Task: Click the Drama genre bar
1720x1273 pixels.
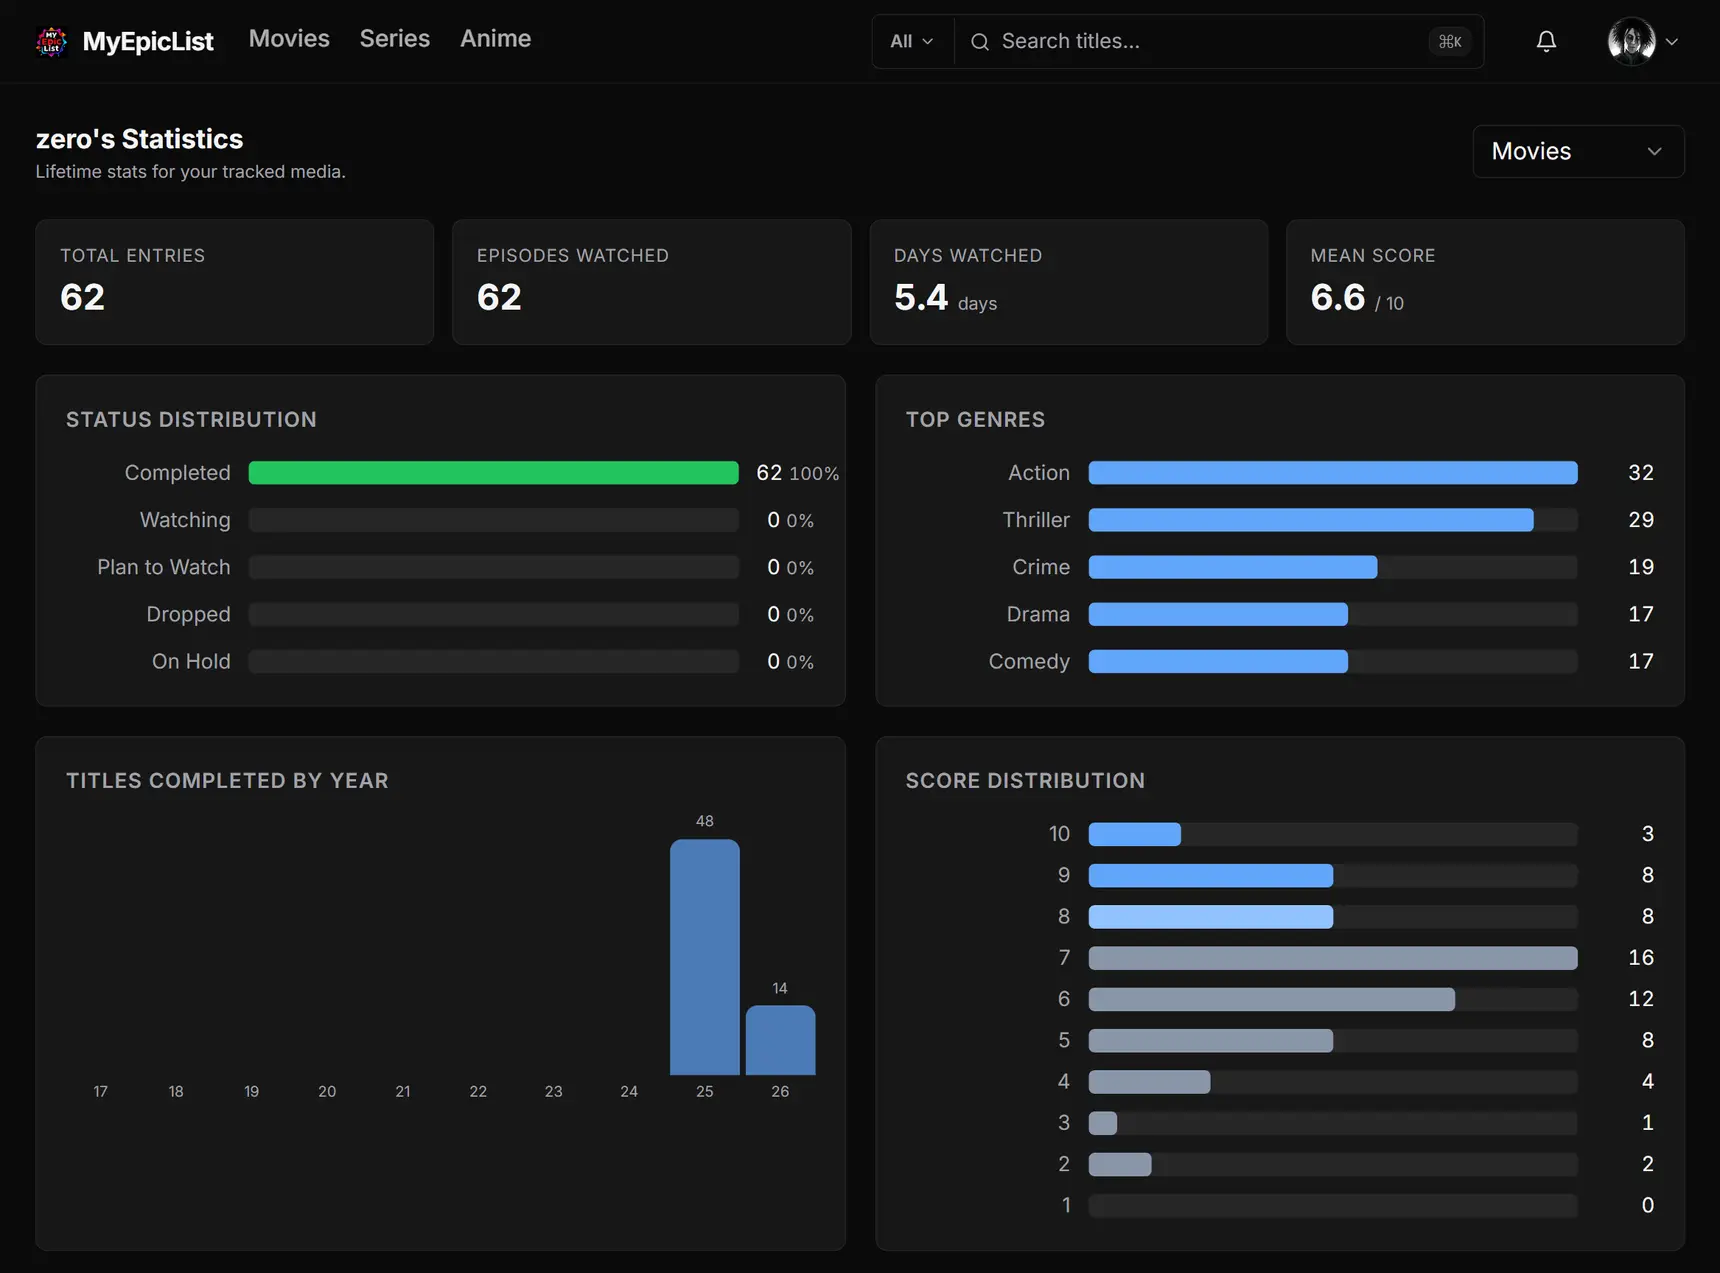Action: (1218, 614)
